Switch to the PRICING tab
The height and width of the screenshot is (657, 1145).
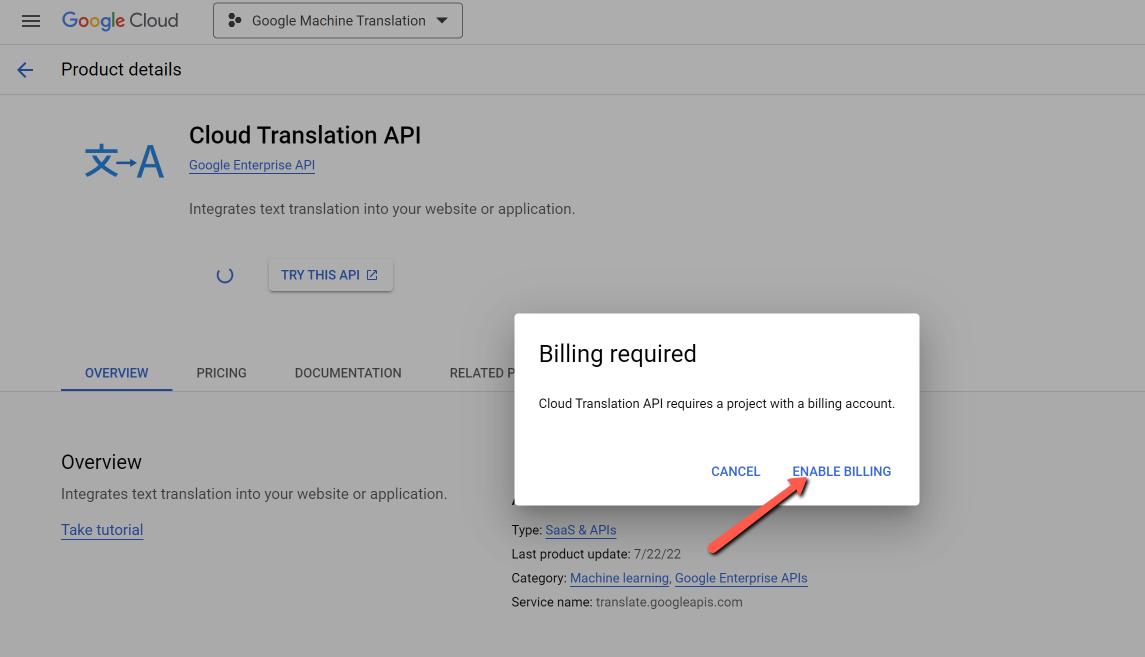(221, 373)
